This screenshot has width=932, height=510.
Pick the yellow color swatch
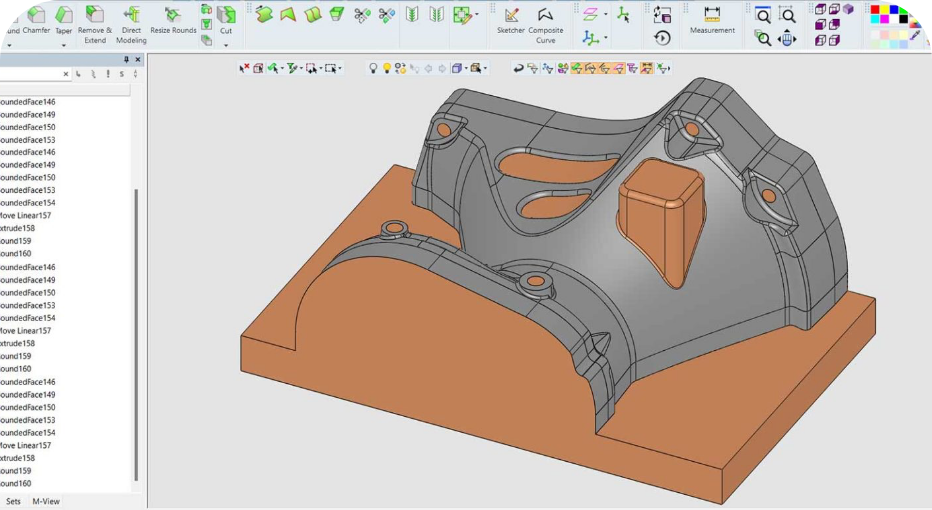[884, 10]
